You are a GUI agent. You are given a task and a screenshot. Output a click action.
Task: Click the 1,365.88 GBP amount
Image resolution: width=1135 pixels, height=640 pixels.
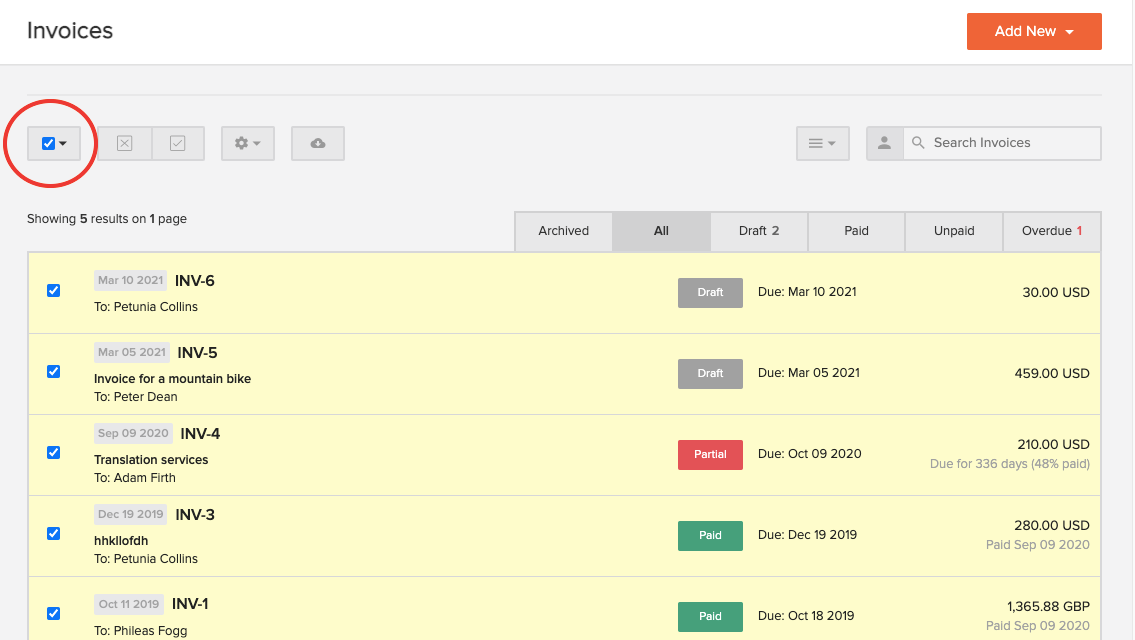click(x=1048, y=607)
